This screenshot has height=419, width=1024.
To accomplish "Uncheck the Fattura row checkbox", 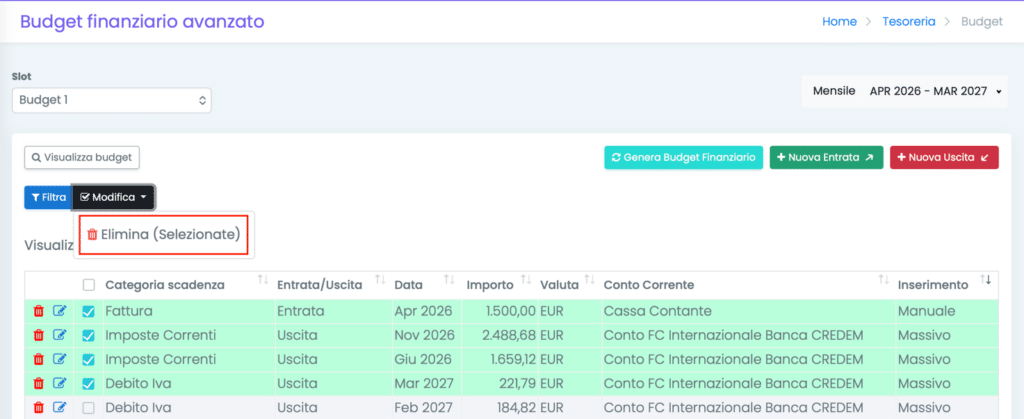I will (89, 312).
